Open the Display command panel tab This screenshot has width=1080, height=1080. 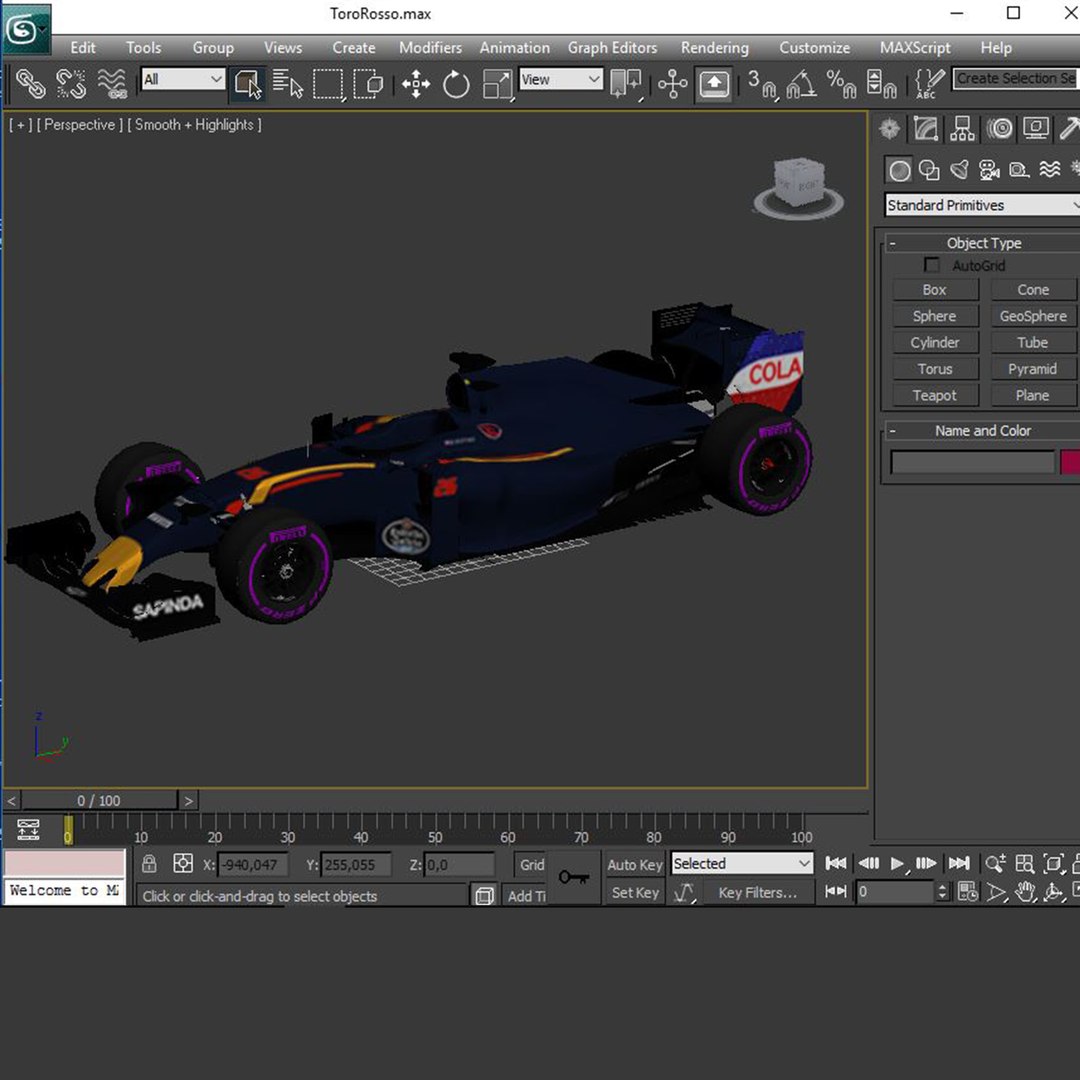pos(1036,129)
